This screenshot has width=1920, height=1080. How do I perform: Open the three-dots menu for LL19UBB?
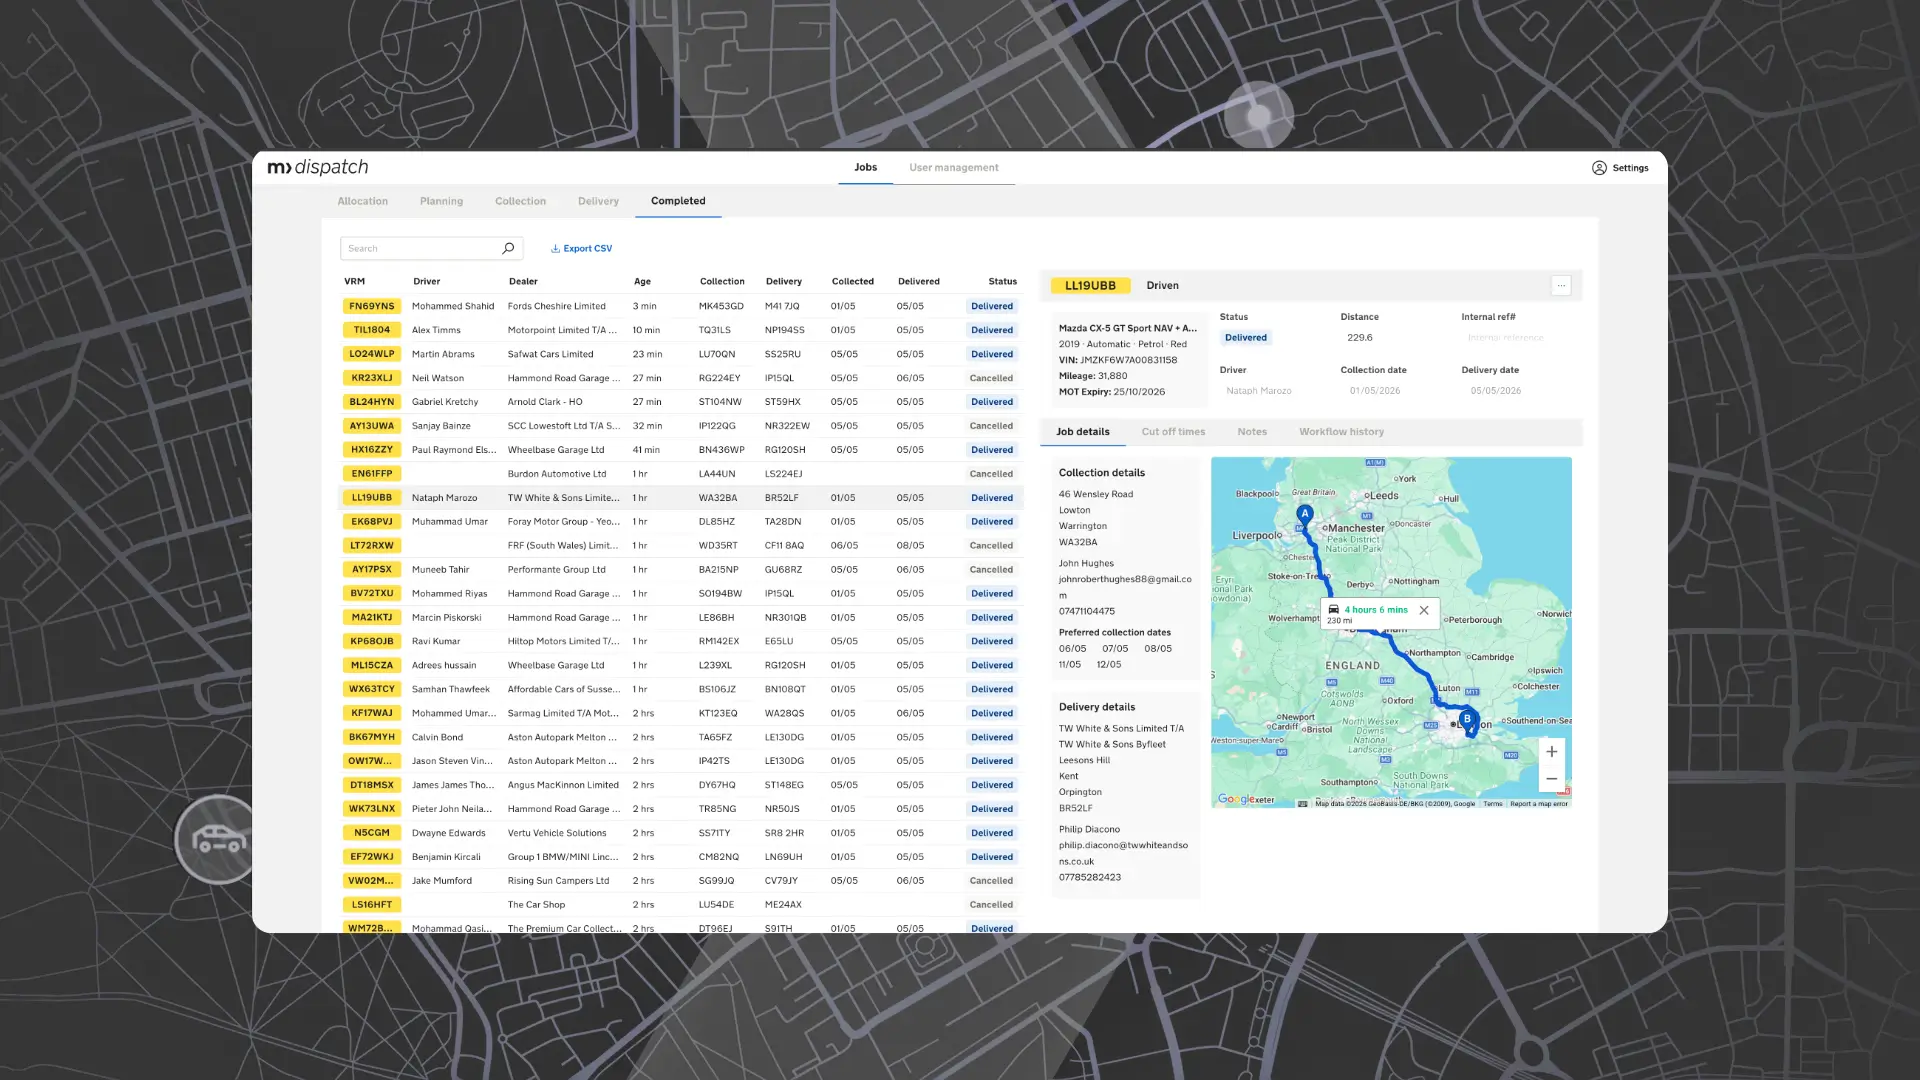(1561, 286)
